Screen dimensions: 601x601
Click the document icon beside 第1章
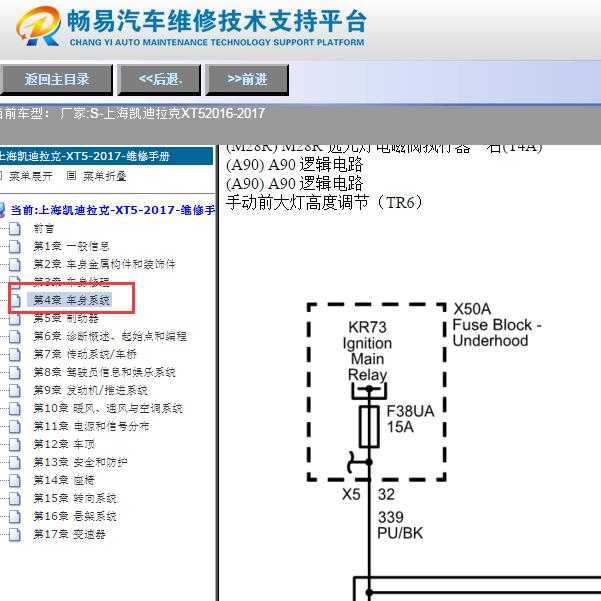coord(15,246)
